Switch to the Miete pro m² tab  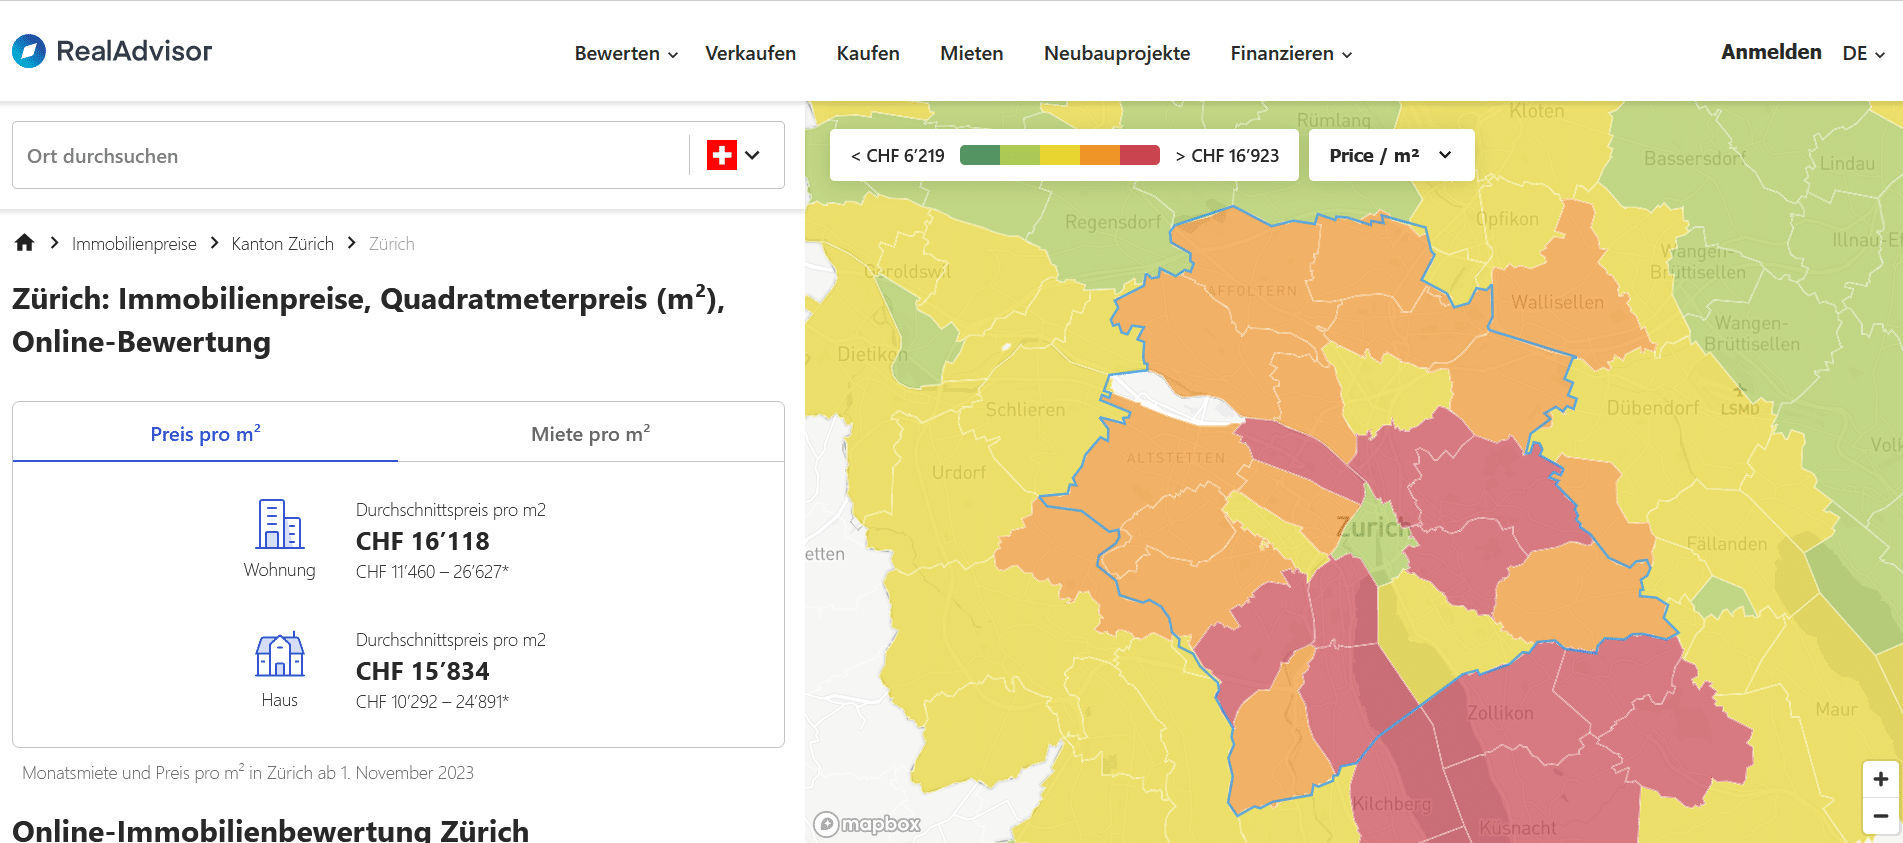click(591, 433)
